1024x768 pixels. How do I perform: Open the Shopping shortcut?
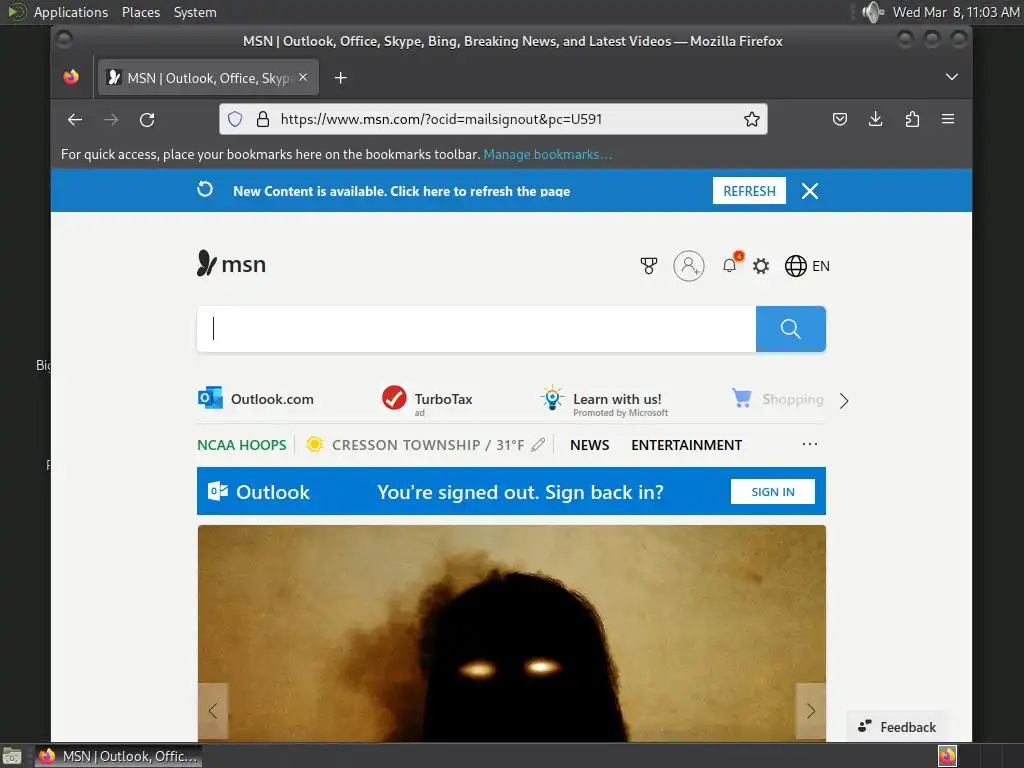pos(778,398)
